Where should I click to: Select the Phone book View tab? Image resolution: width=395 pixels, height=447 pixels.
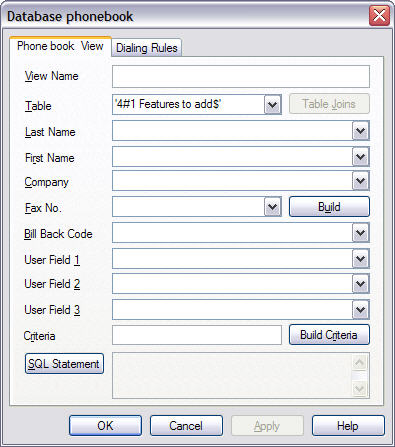[x=60, y=46]
